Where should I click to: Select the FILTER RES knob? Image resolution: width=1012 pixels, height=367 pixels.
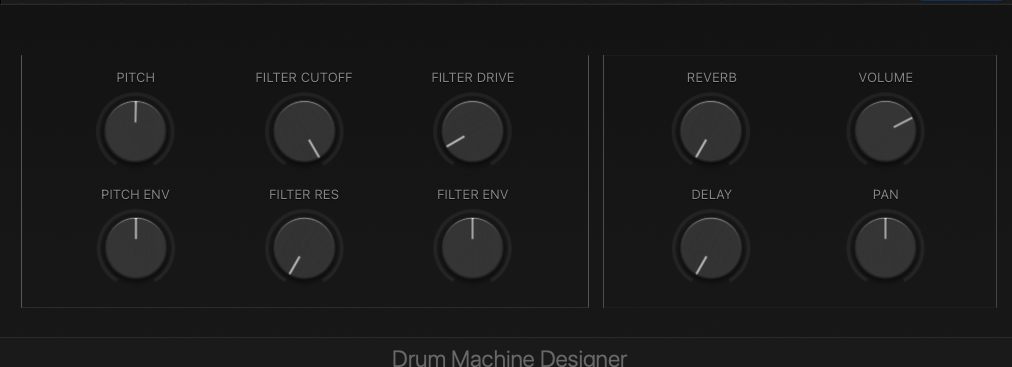pos(304,248)
